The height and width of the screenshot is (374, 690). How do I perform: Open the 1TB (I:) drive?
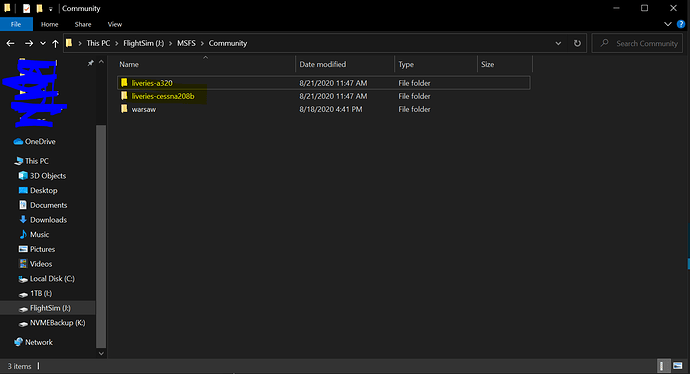click(36, 293)
